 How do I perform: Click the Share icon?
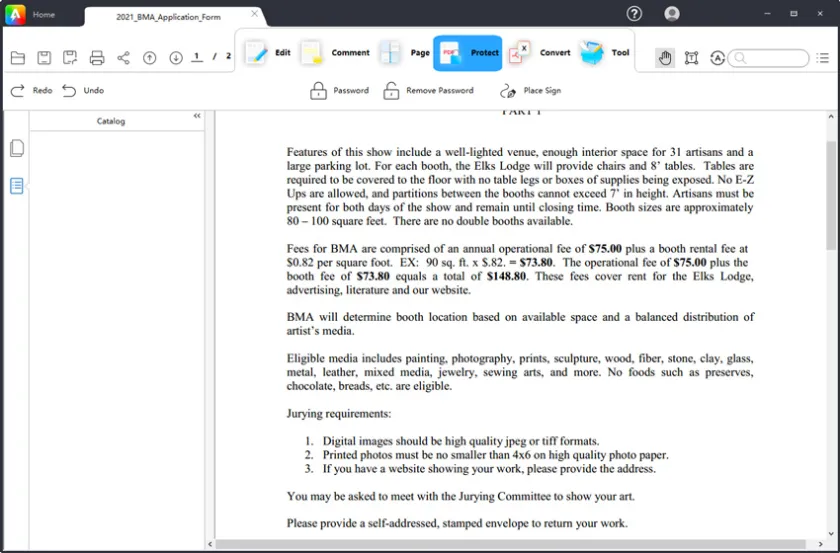coord(123,58)
